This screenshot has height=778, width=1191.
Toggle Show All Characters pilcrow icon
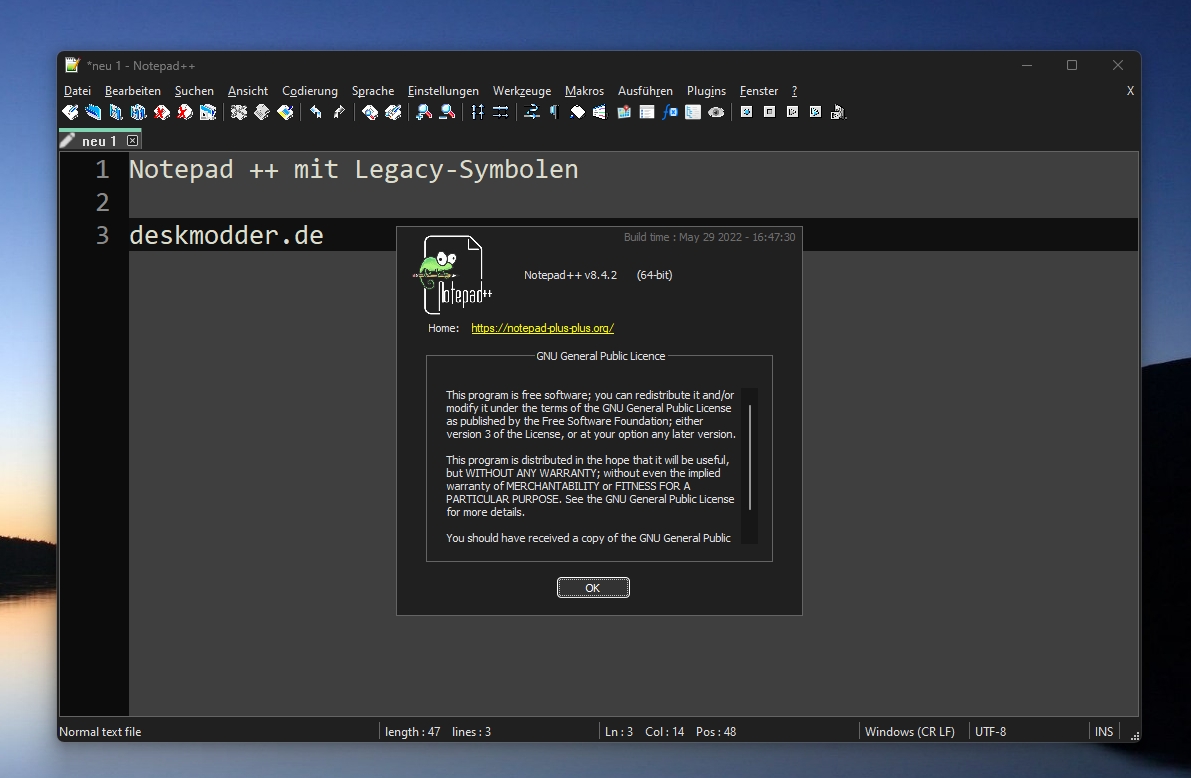(x=554, y=112)
